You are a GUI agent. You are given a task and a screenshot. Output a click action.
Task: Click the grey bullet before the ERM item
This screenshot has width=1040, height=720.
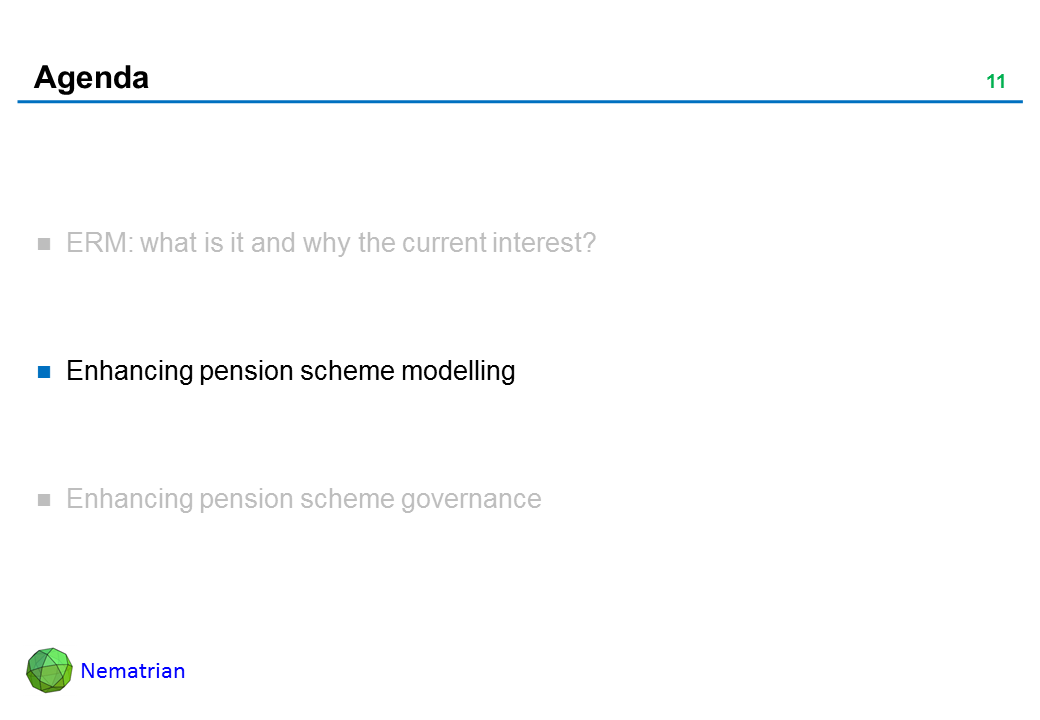tap(44, 244)
